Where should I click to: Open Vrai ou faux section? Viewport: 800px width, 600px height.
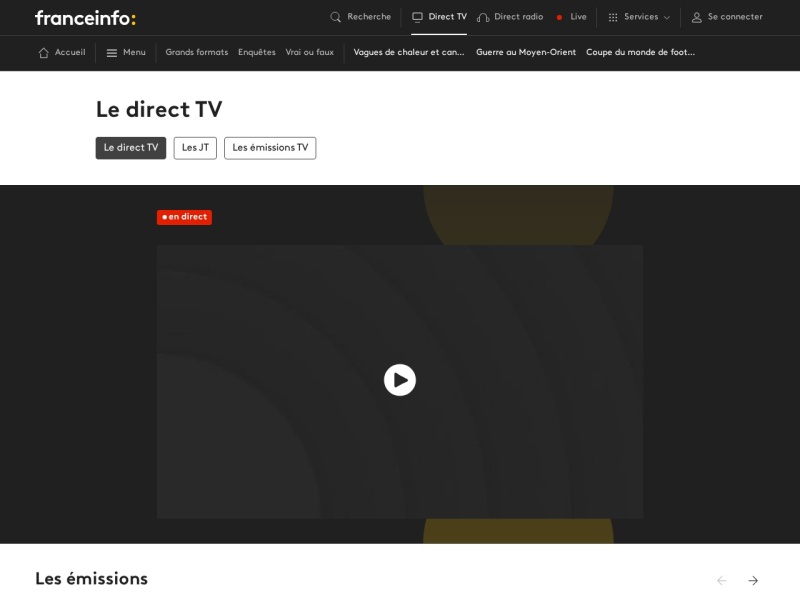(309, 52)
